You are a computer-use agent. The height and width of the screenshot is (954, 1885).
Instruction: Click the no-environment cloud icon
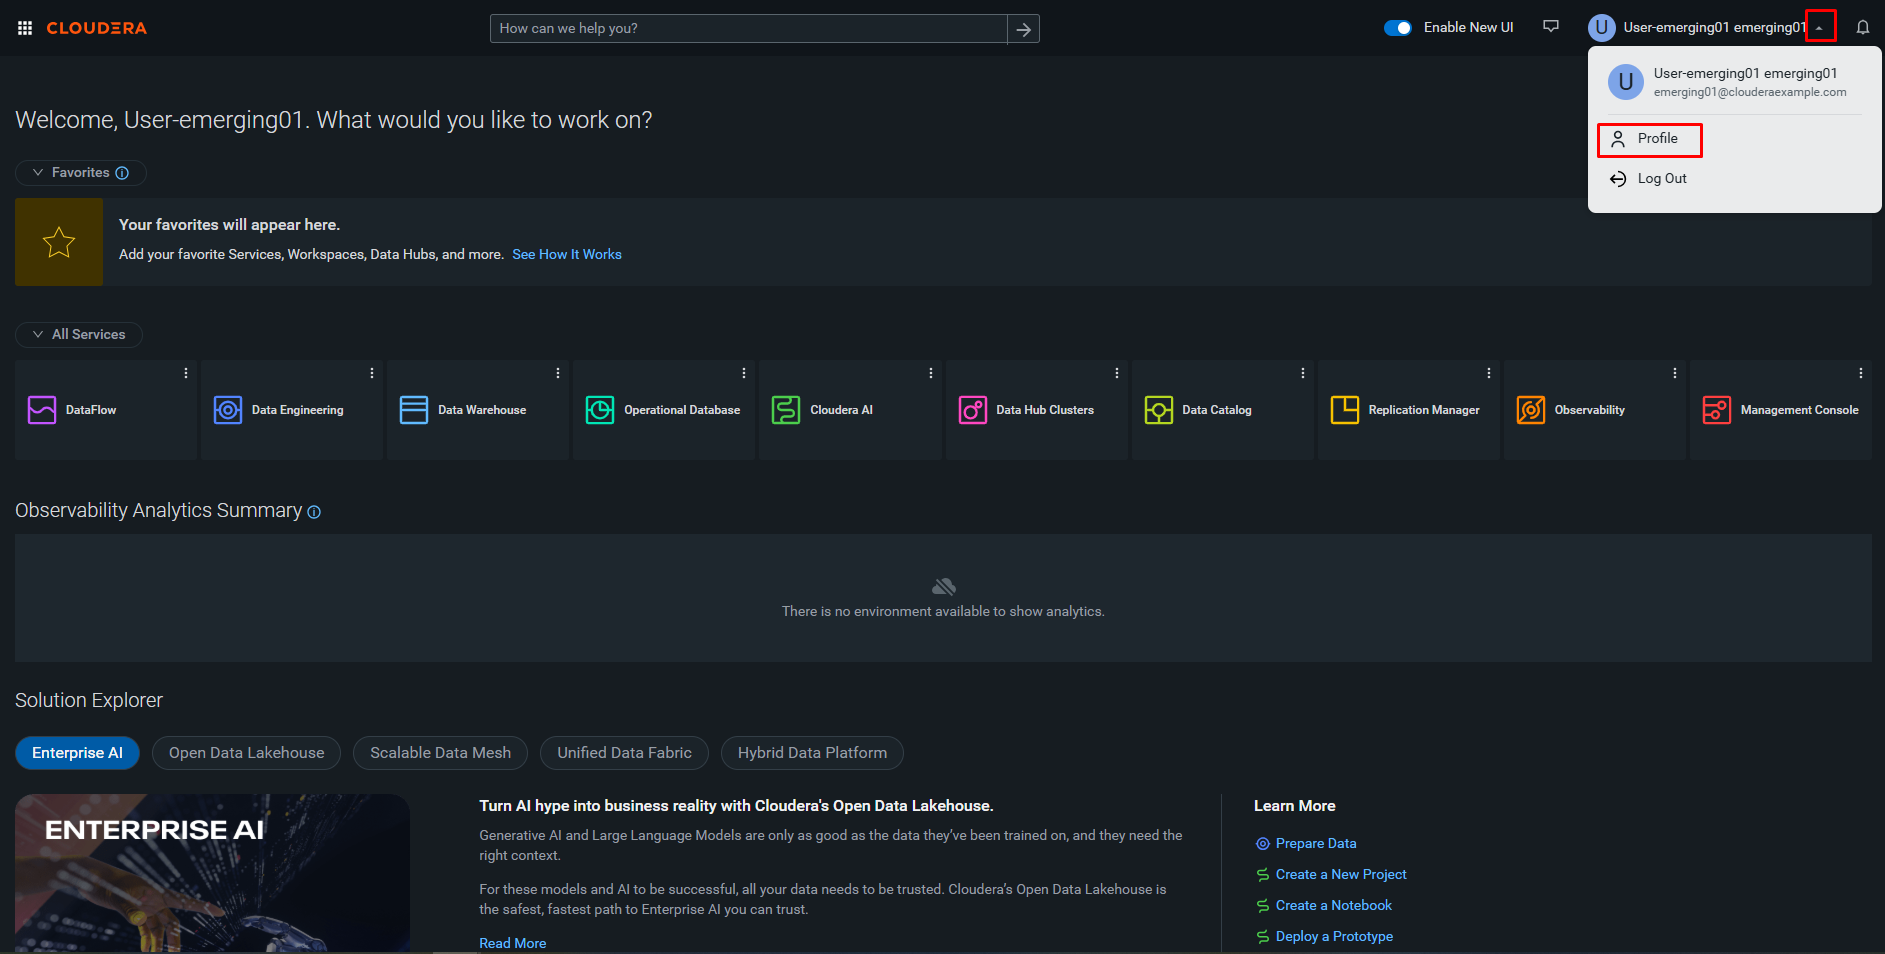pyautogui.click(x=943, y=586)
